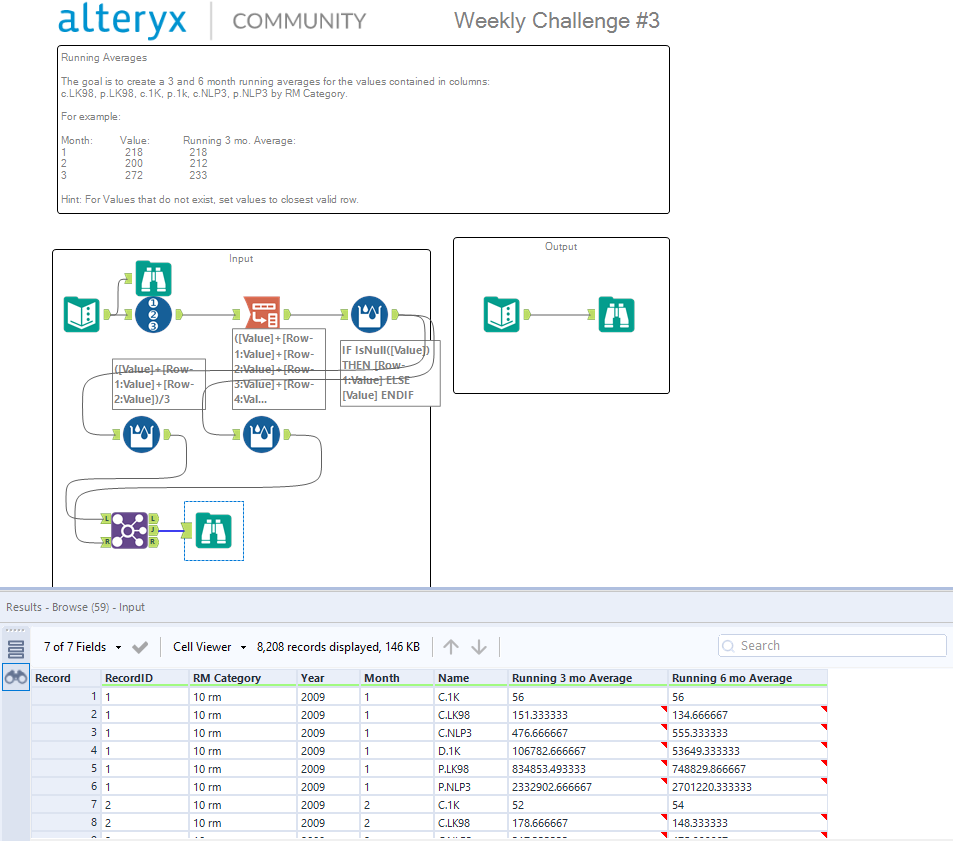
Task: Click the Join tool's L input anchor
Action: tap(106, 518)
